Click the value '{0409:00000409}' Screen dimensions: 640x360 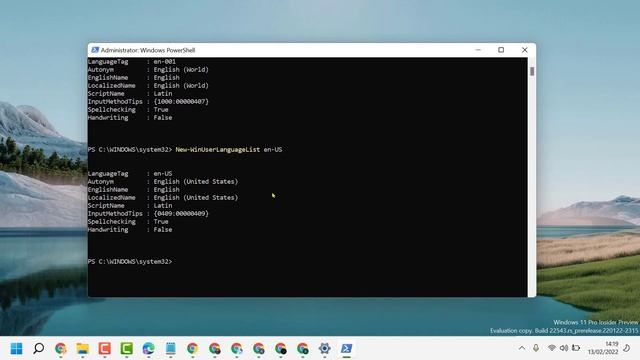pyautogui.click(x=181, y=213)
